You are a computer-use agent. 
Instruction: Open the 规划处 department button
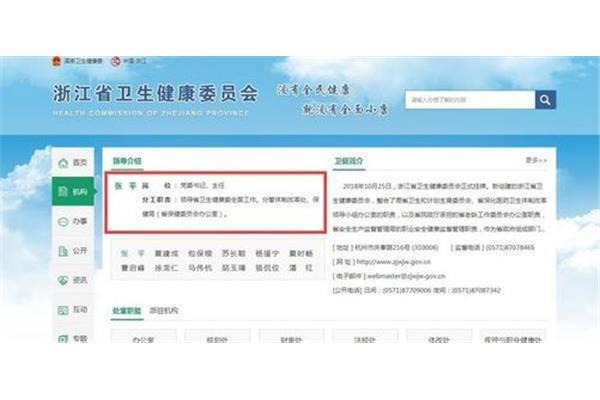tap(217, 337)
